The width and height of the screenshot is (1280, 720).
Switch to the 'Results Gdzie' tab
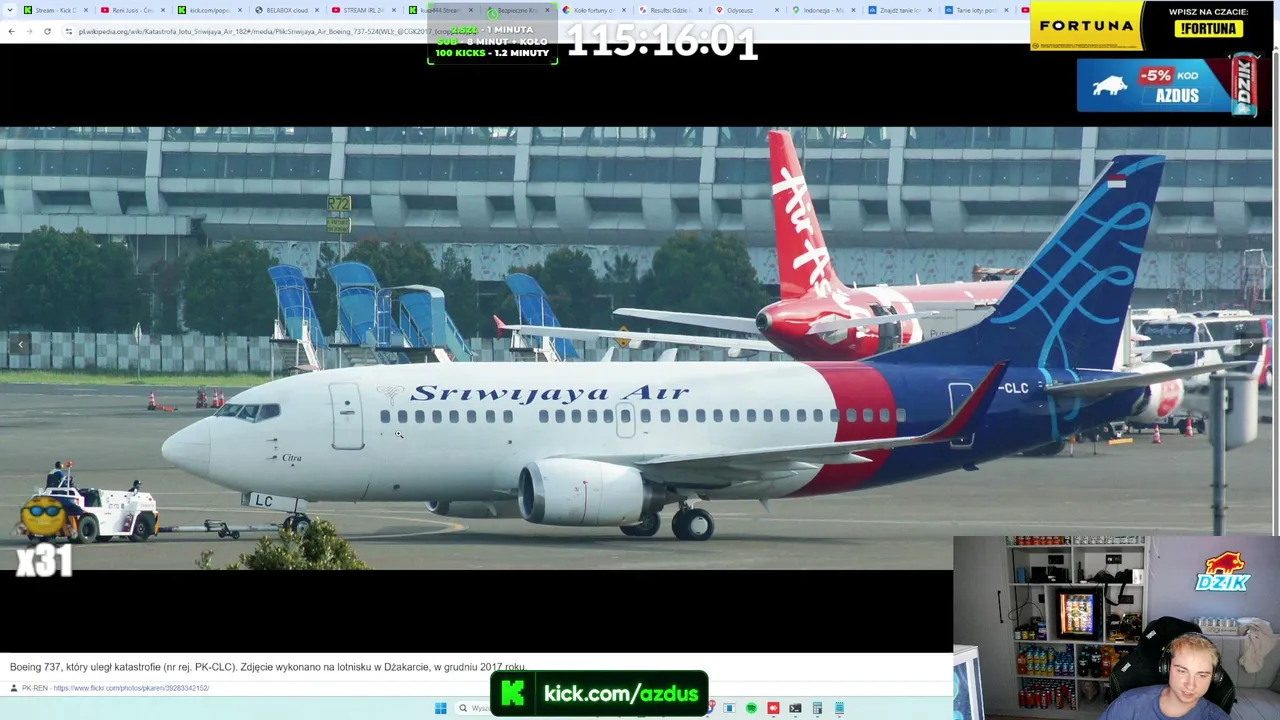pyautogui.click(x=670, y=10)
